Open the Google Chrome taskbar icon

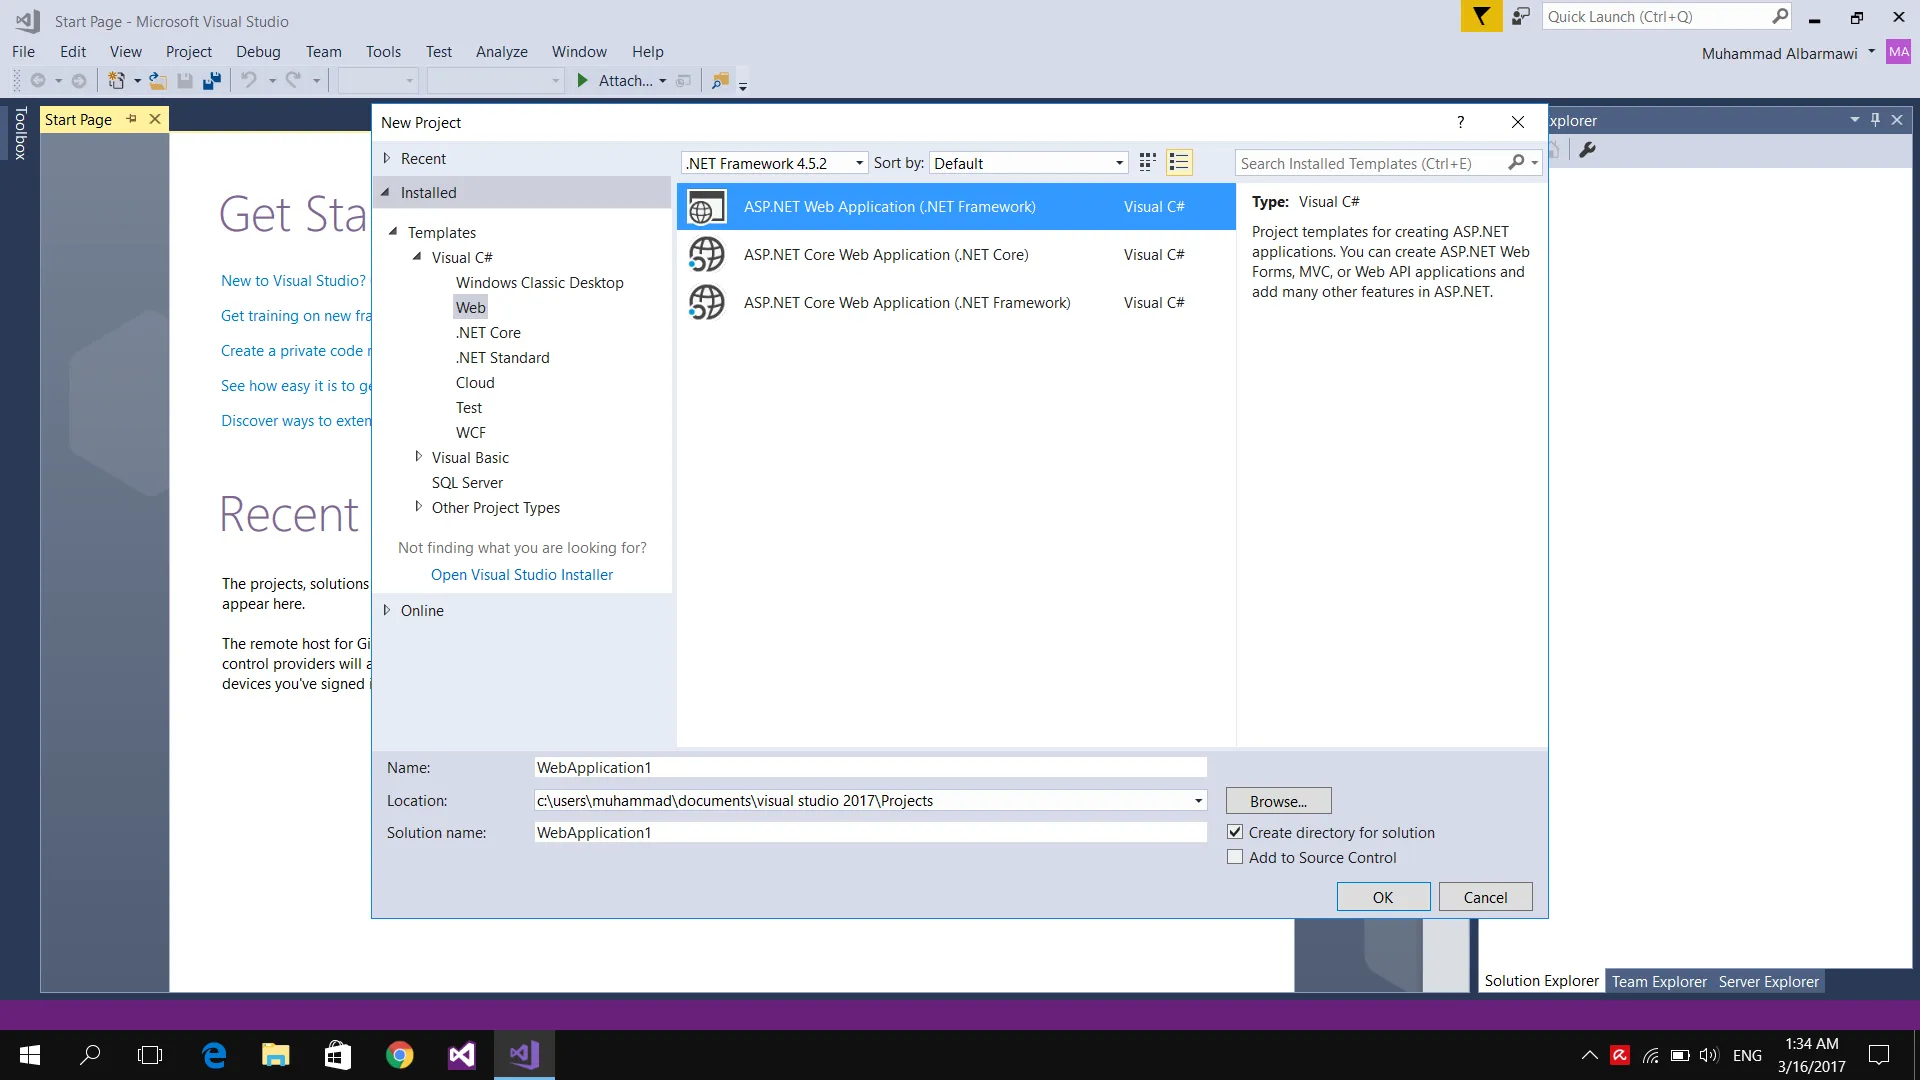coord(400,1055)
